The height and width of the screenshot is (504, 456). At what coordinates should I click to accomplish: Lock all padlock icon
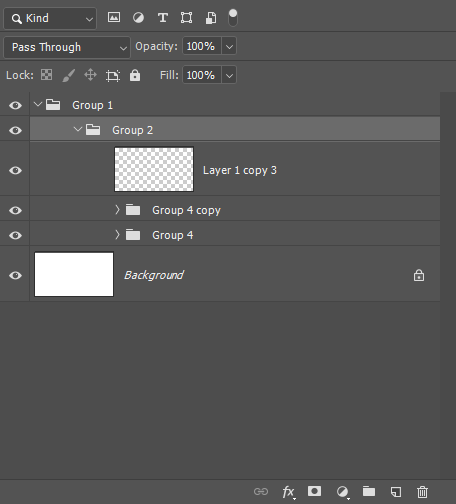(135, 75)
